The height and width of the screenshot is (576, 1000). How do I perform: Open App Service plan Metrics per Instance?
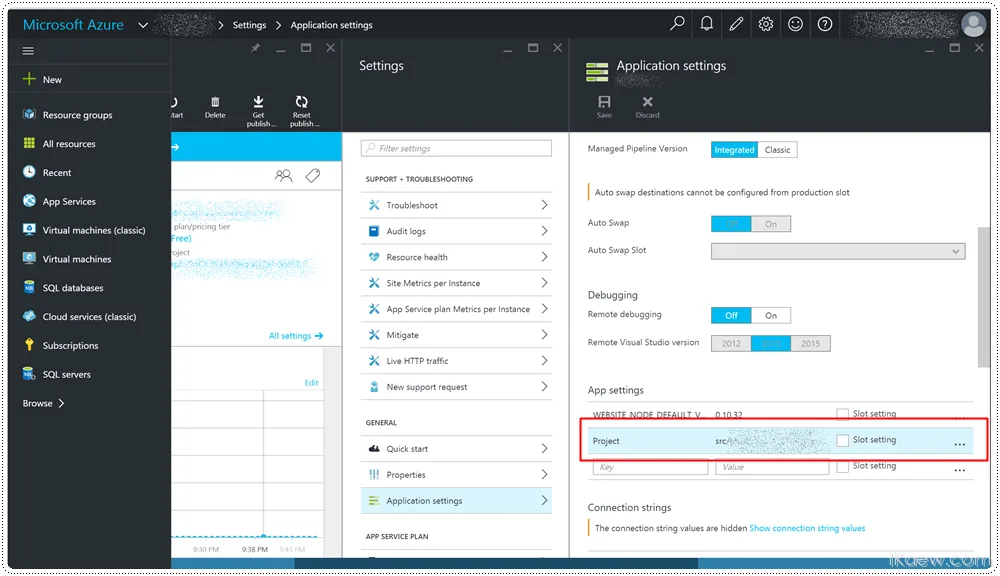[456, 309]
